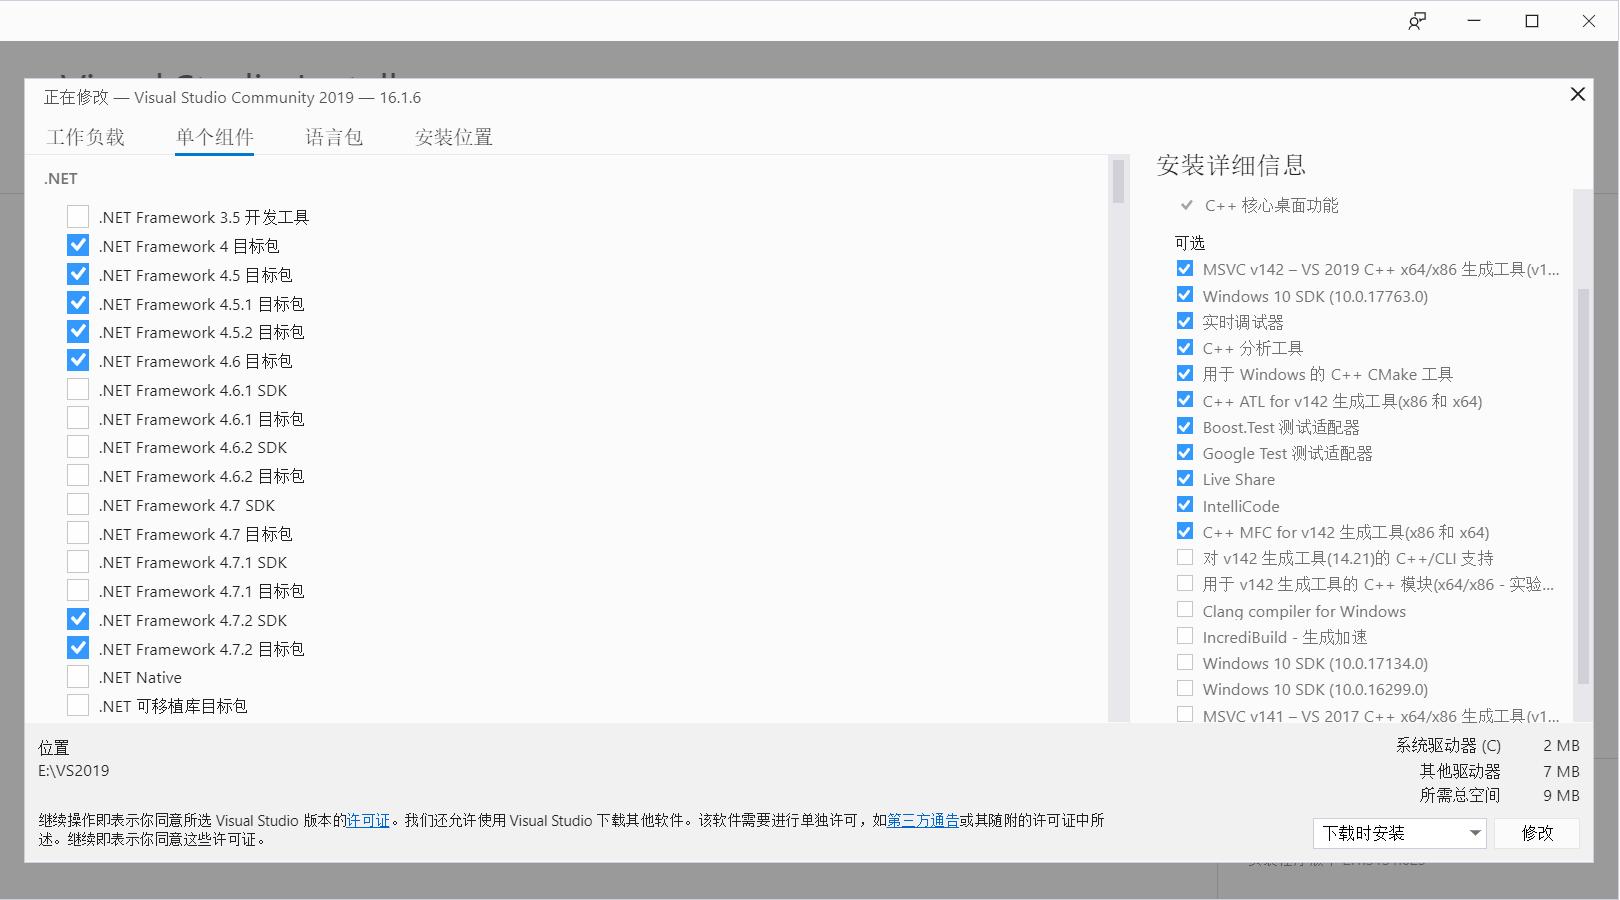Click the installation details scrollbar
This screenshot has height=900, width=1620.
click(1582, 485)
